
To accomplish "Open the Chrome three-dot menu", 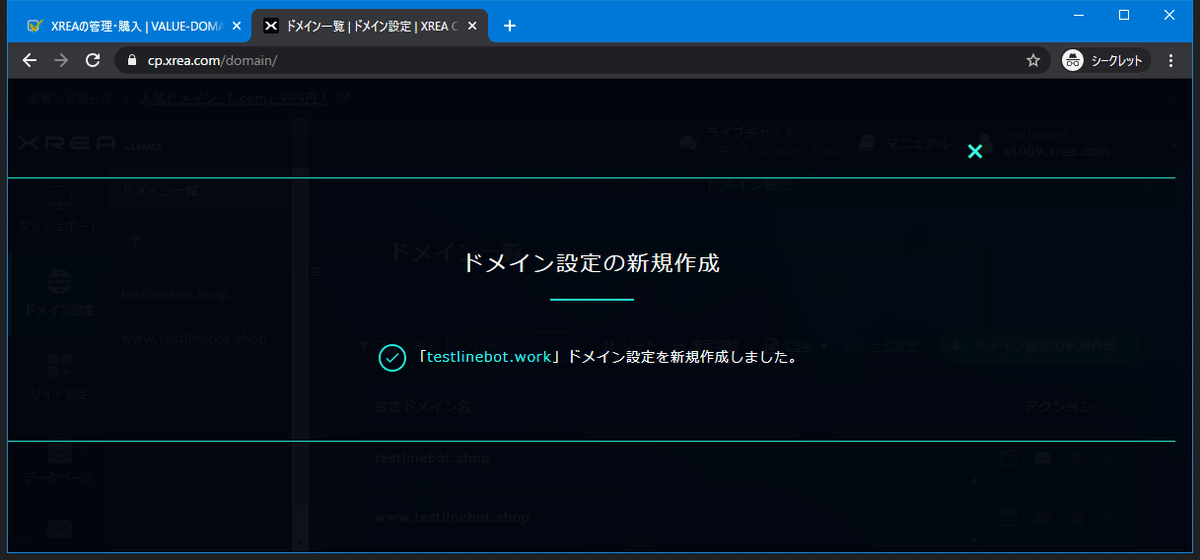I will (1171, 60).
